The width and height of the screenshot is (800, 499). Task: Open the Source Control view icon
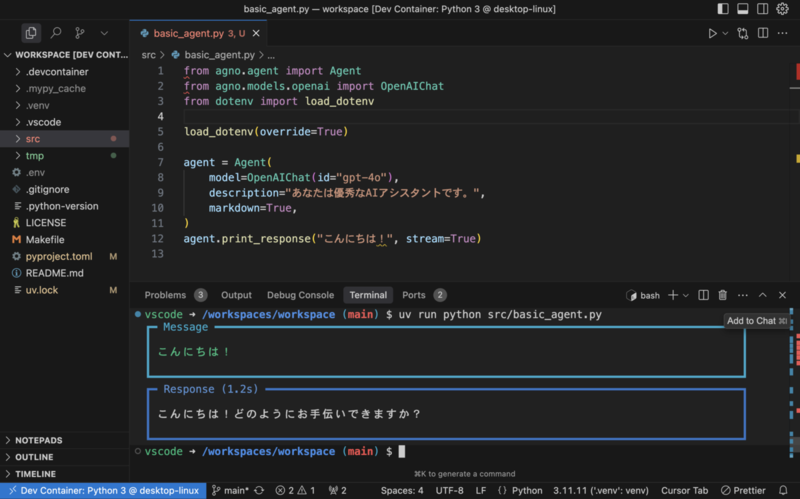click(80, 33)
